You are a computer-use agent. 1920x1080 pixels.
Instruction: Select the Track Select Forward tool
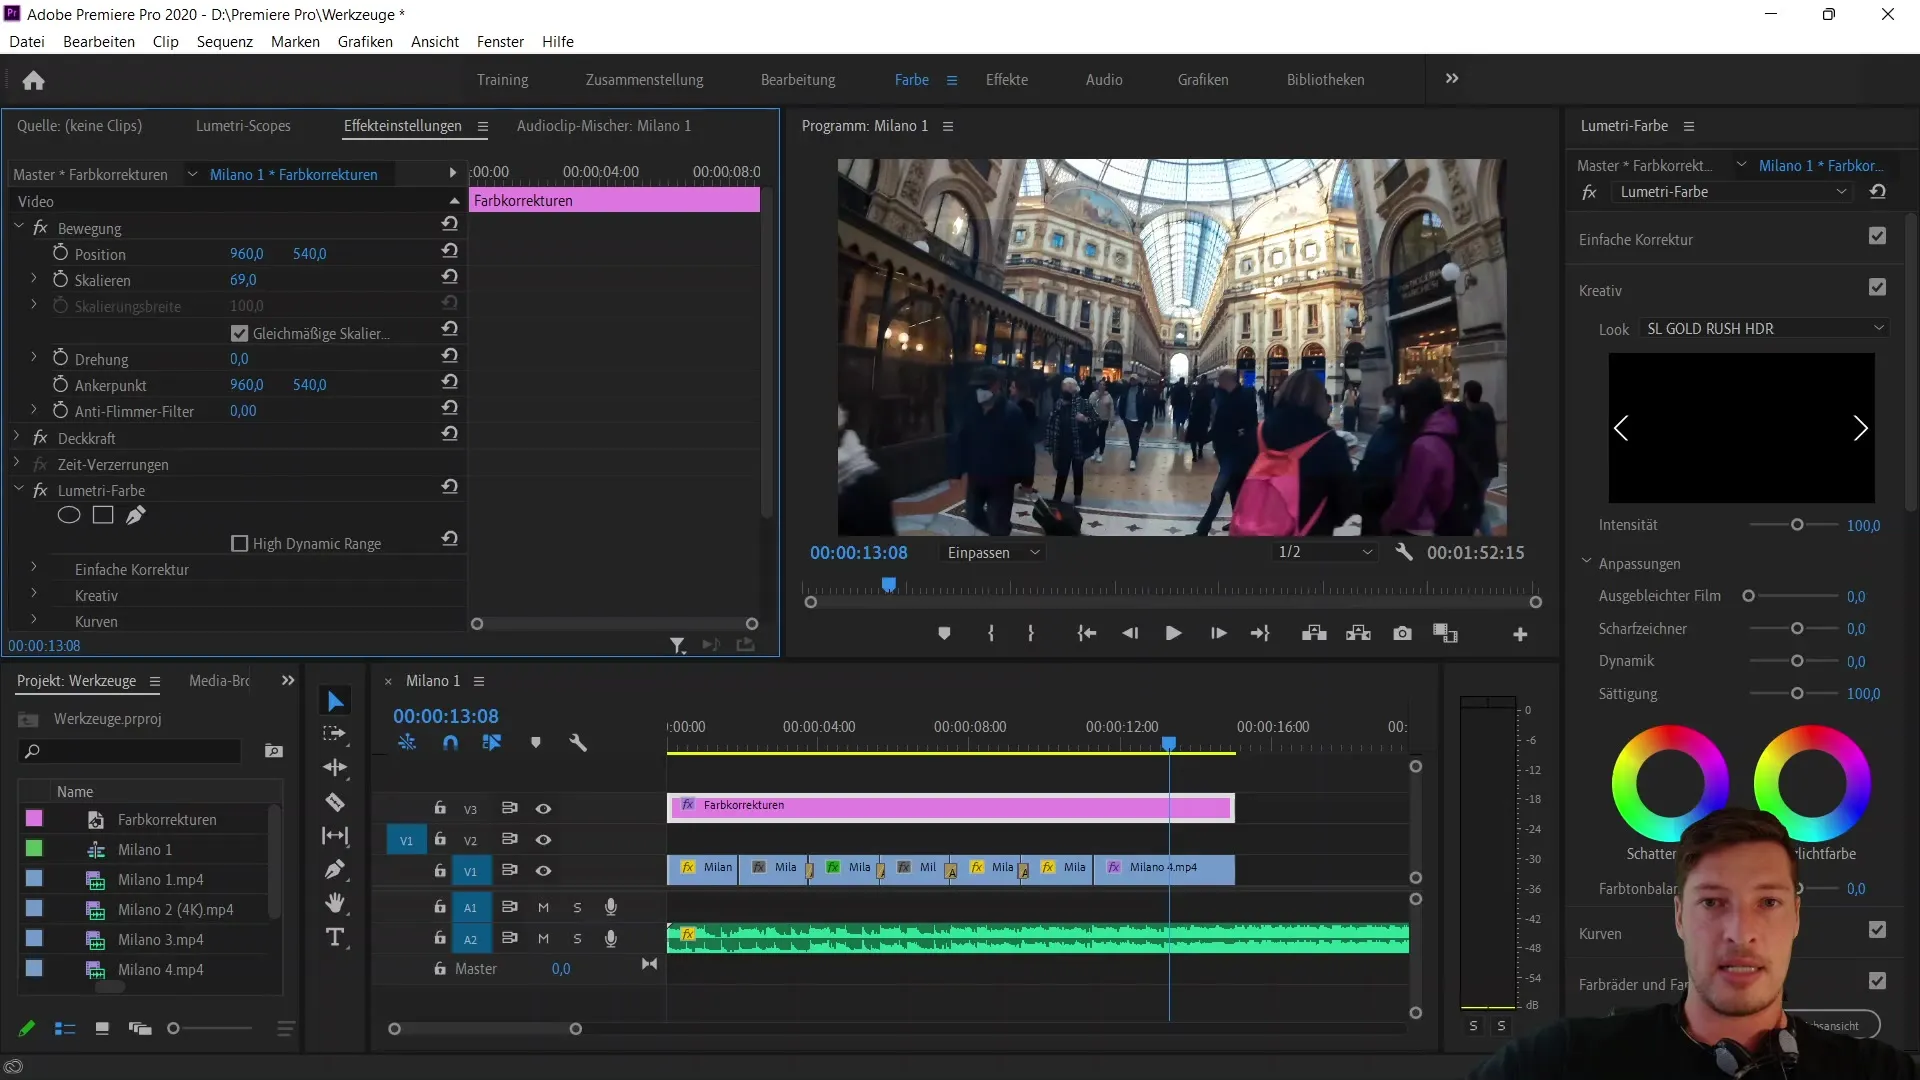[335, 734]
